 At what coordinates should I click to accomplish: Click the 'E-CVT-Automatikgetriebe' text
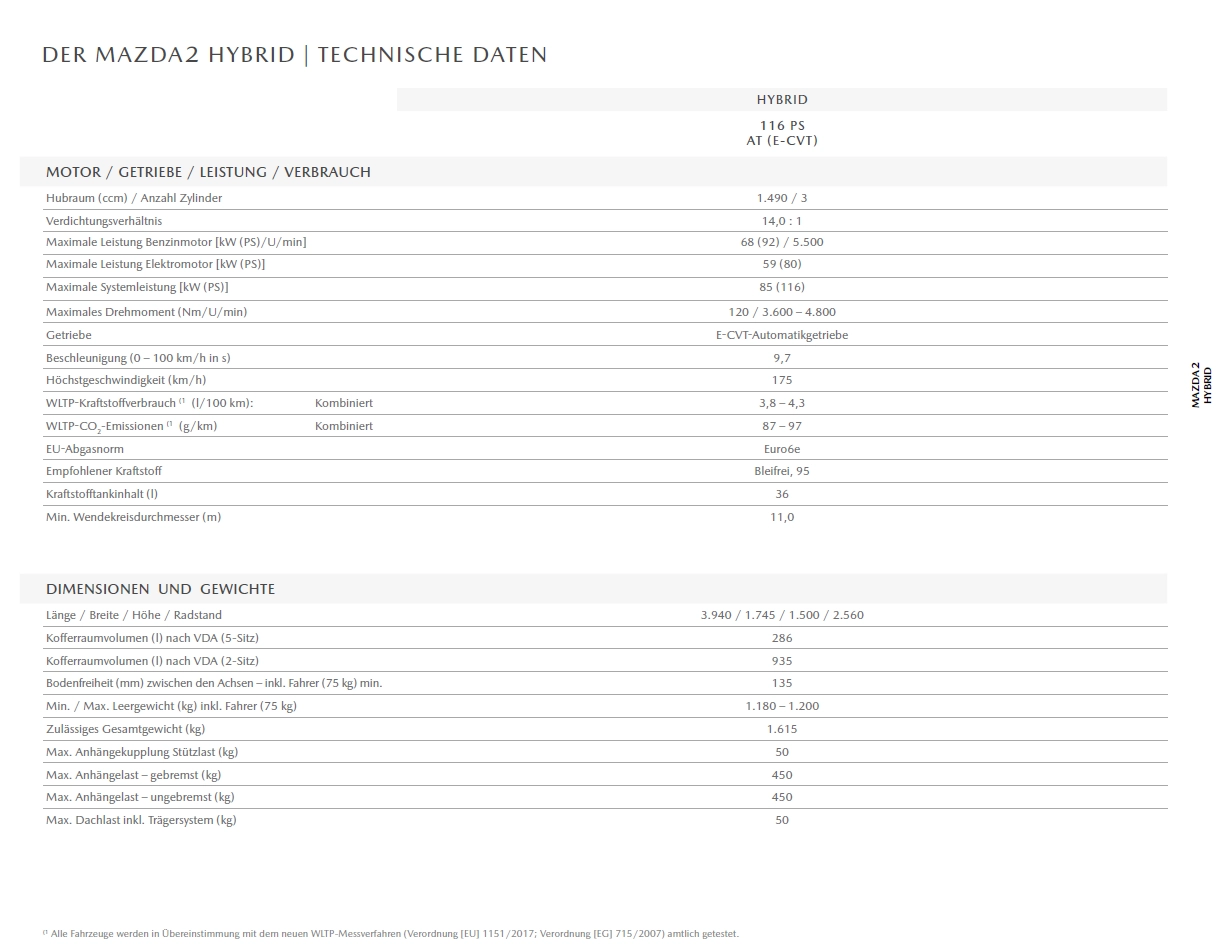[781, 335]
